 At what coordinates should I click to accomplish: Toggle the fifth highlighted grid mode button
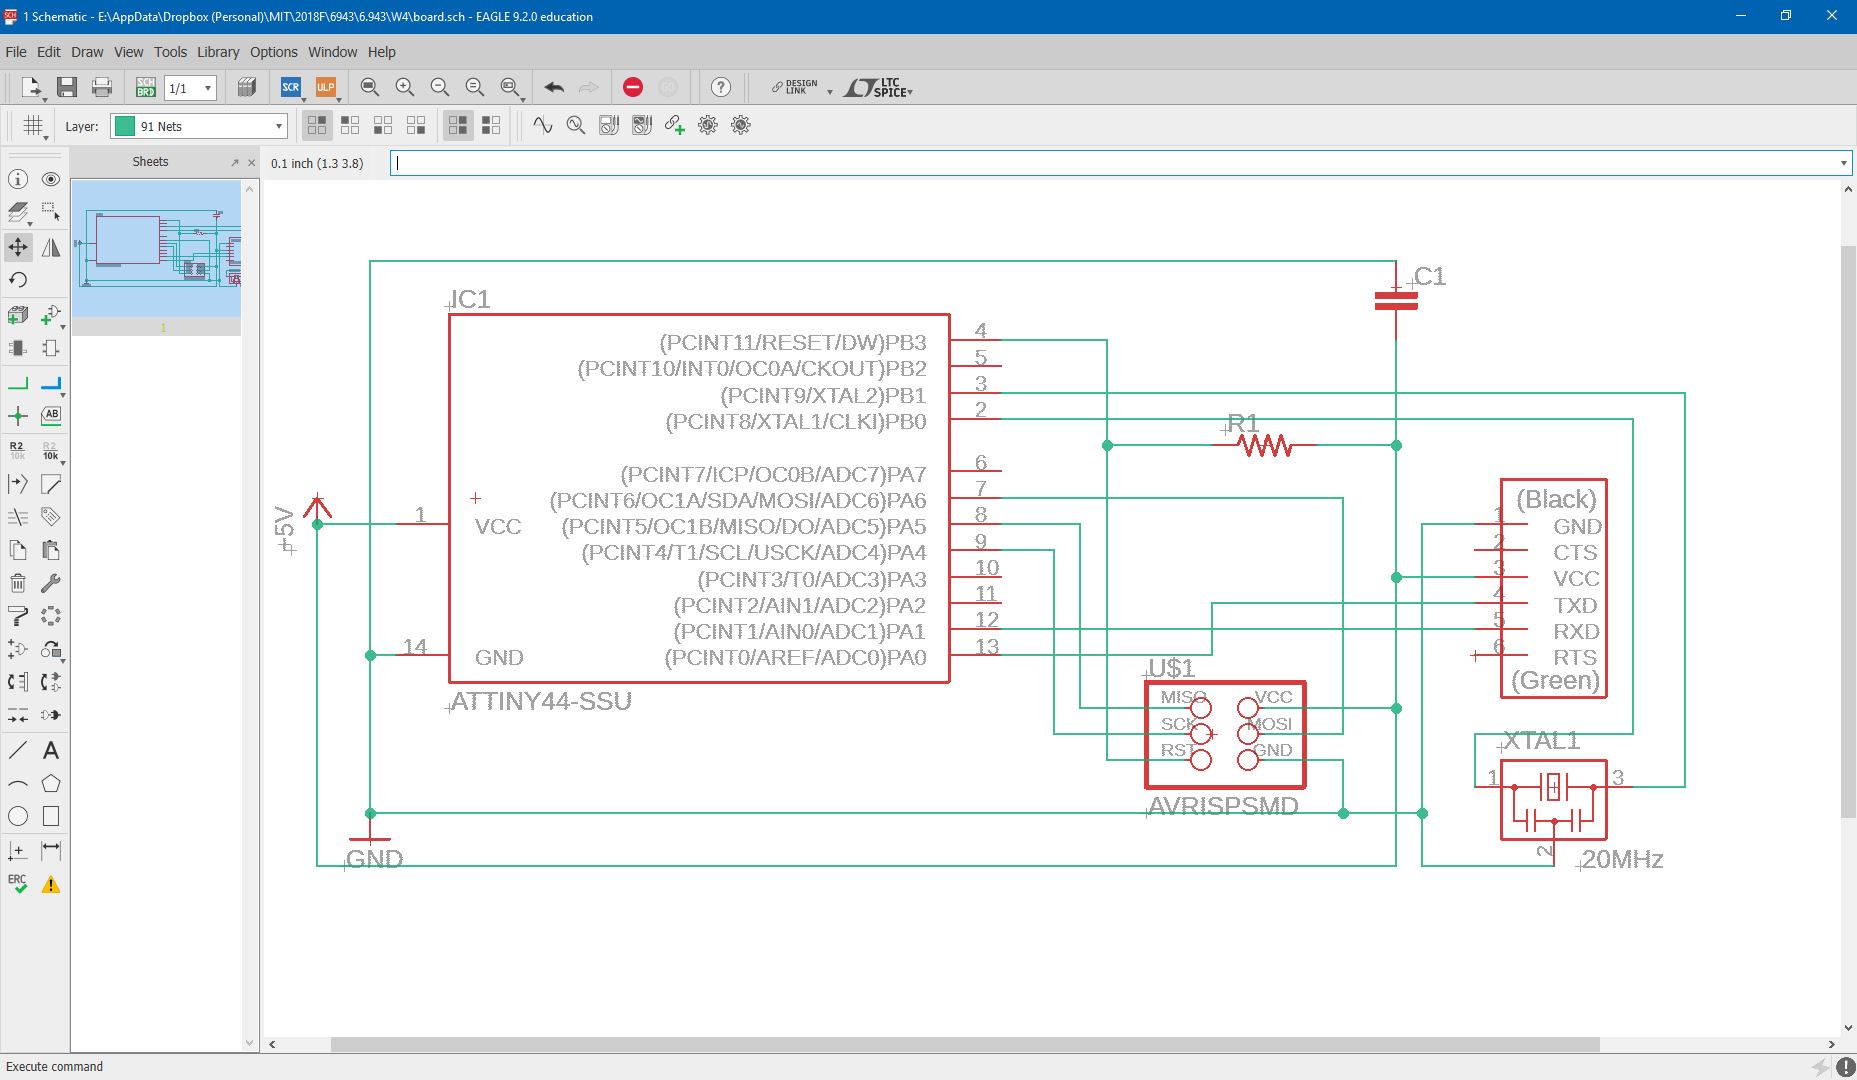[458, 125]
